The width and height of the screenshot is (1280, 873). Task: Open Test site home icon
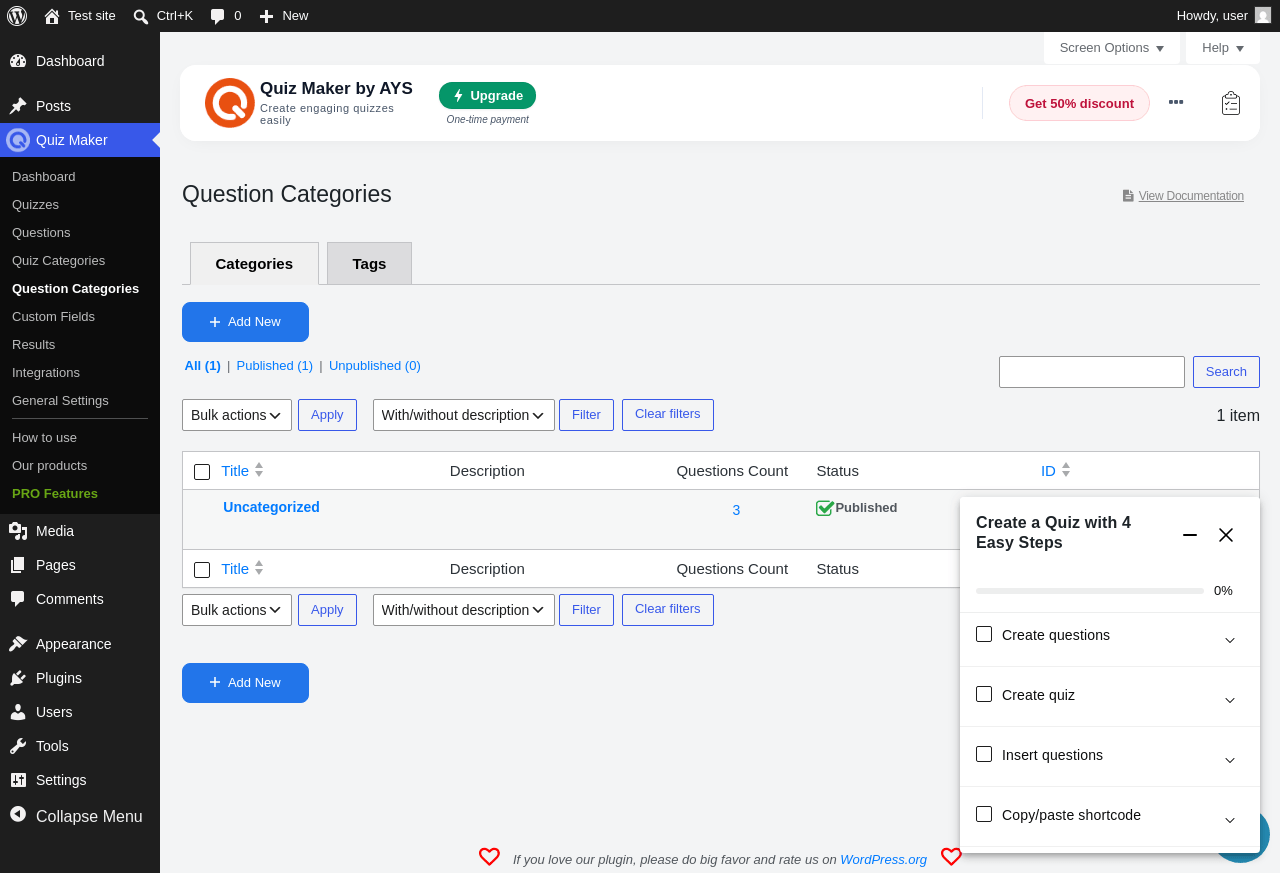pyautogui.click(x=52, y=16)
